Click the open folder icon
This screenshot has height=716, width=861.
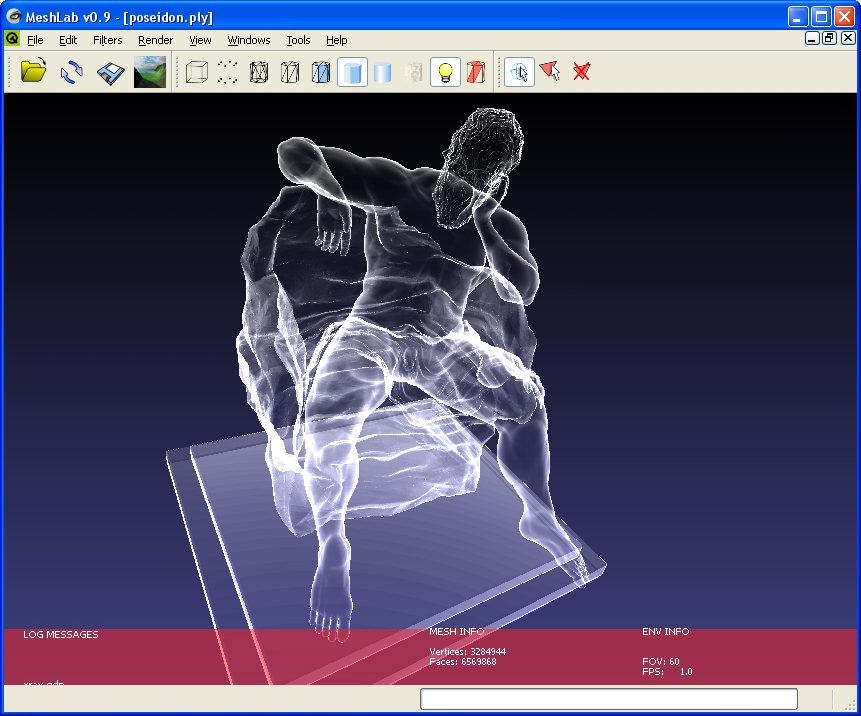pos(34,72)
